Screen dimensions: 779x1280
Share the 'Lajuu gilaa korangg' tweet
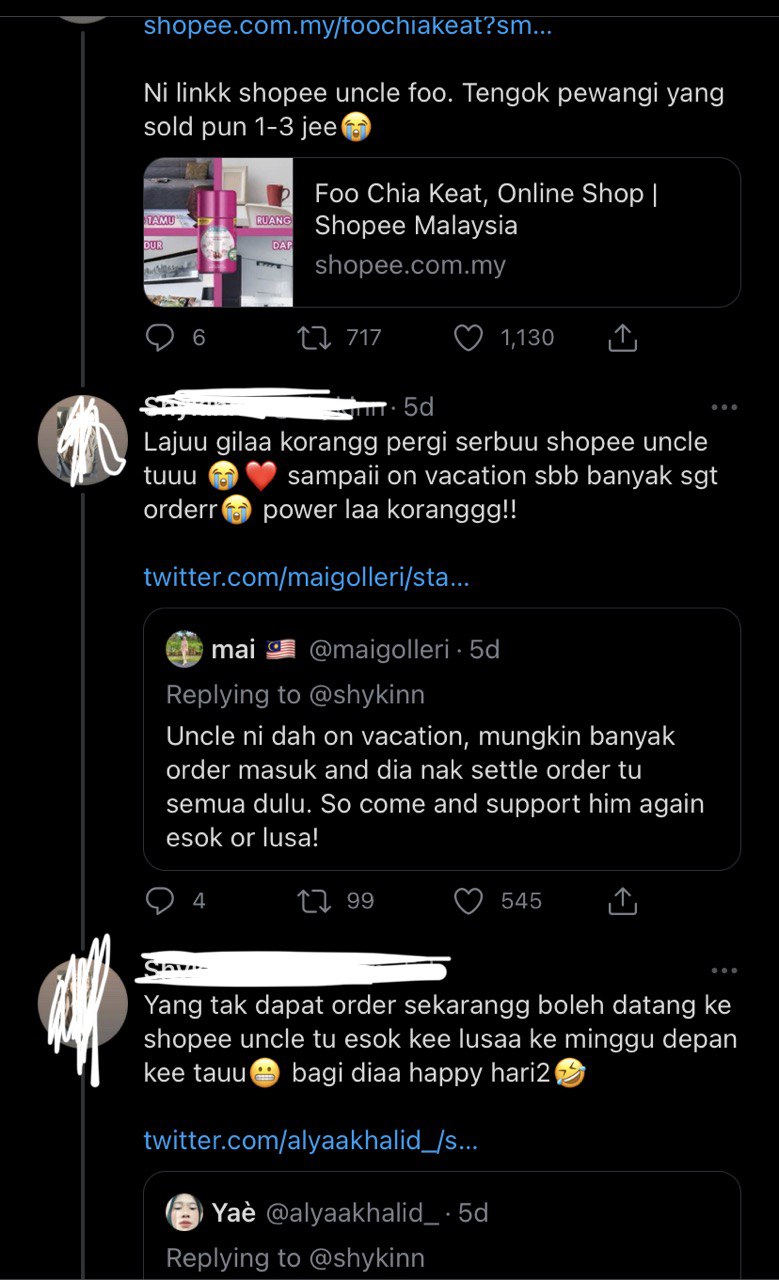(622, 901)
